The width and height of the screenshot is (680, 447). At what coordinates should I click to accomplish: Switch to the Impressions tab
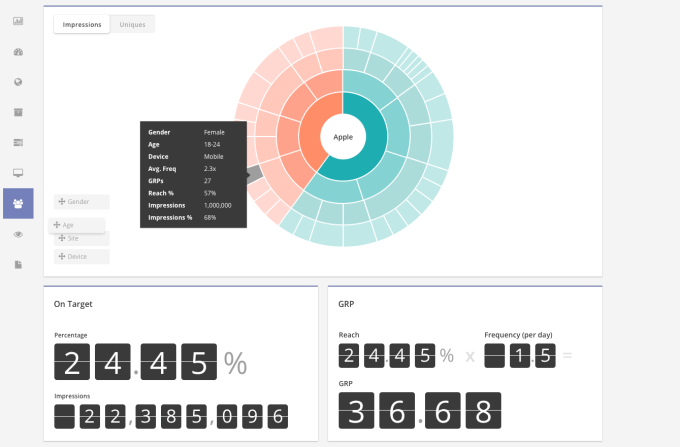pos(82,24)
